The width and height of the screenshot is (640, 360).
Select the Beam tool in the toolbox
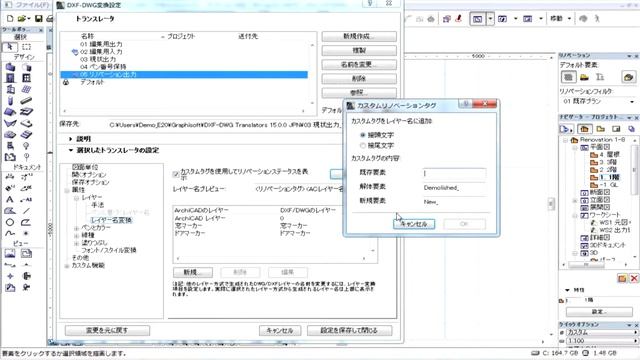click(27, 101)
